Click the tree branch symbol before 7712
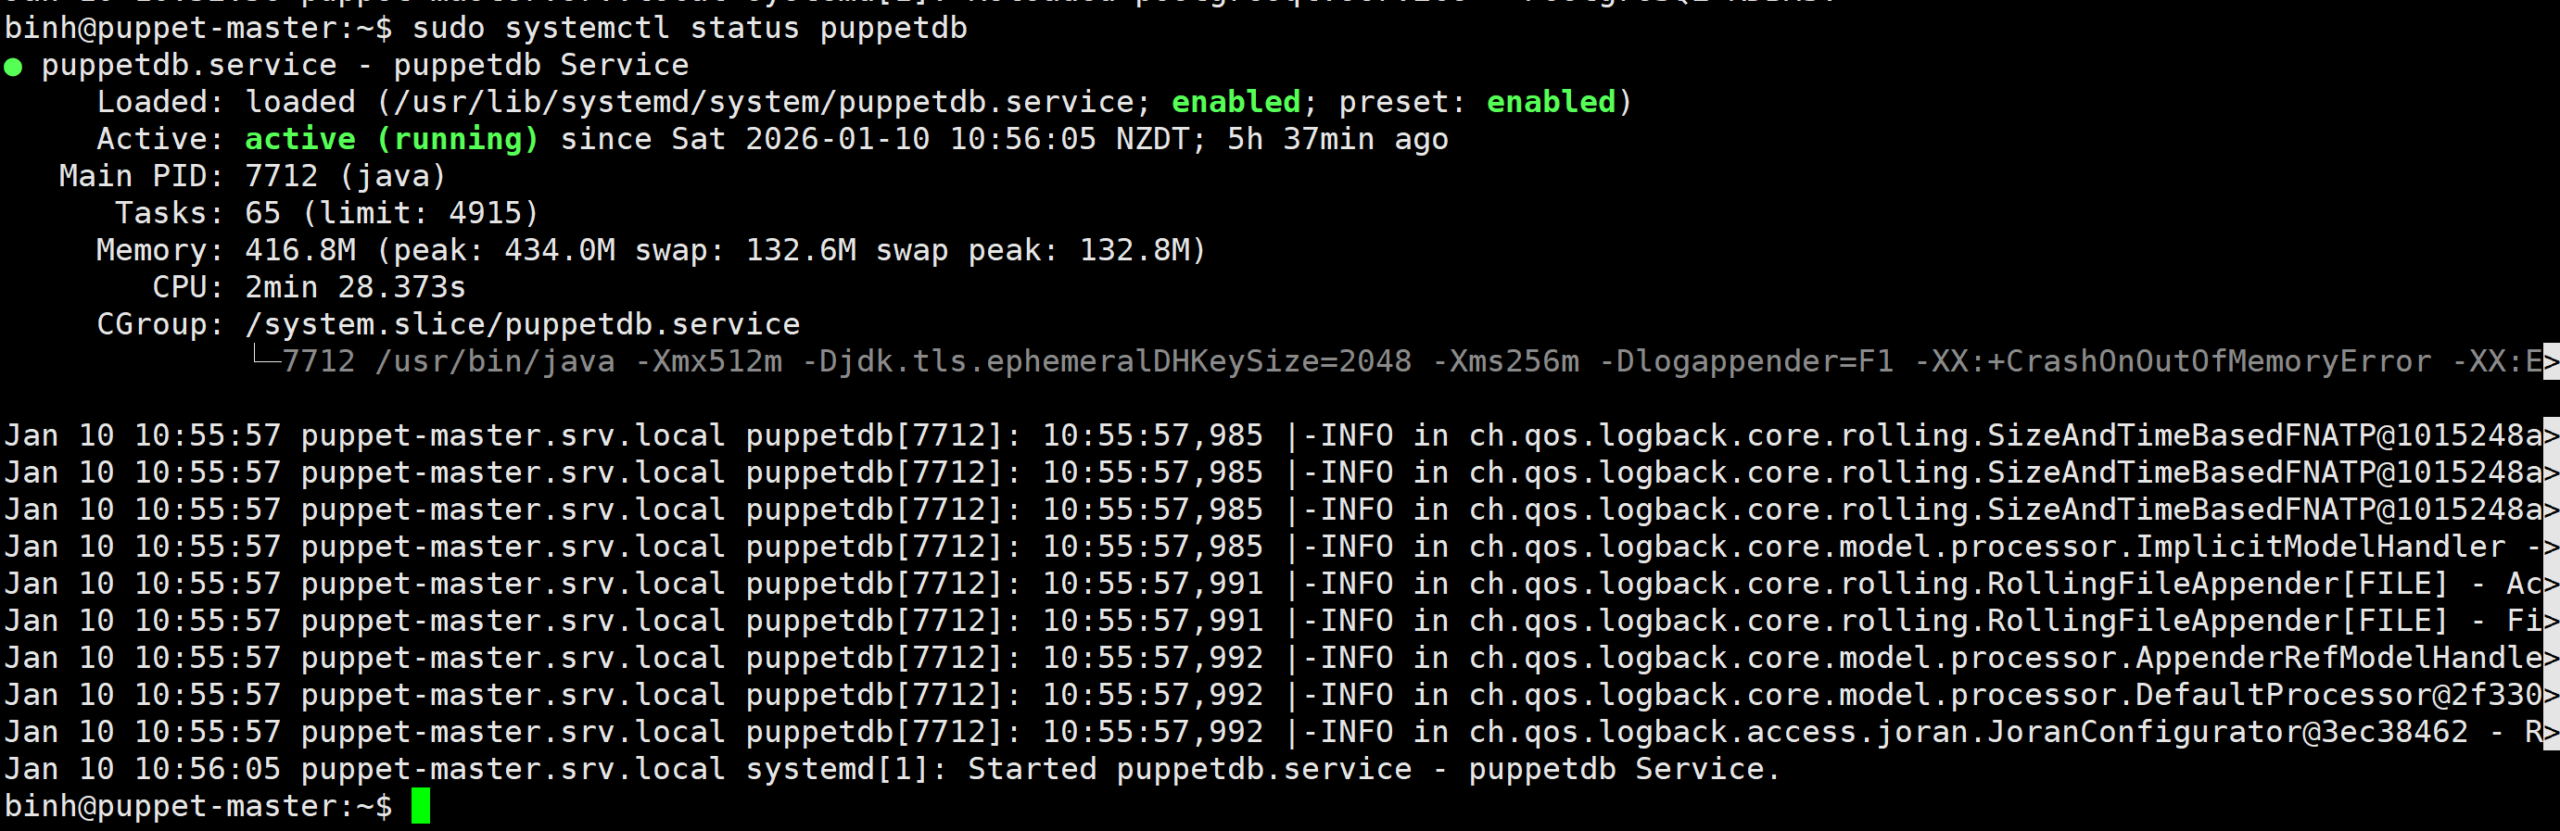This screenshot has width=2560, height=831. click(x=264, y=358)
